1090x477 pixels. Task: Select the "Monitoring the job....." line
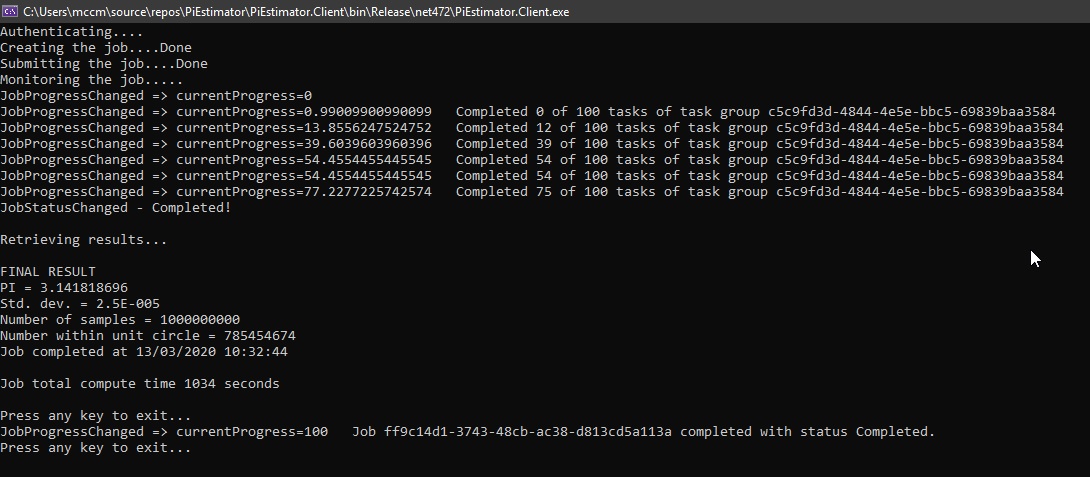(91, 80)
